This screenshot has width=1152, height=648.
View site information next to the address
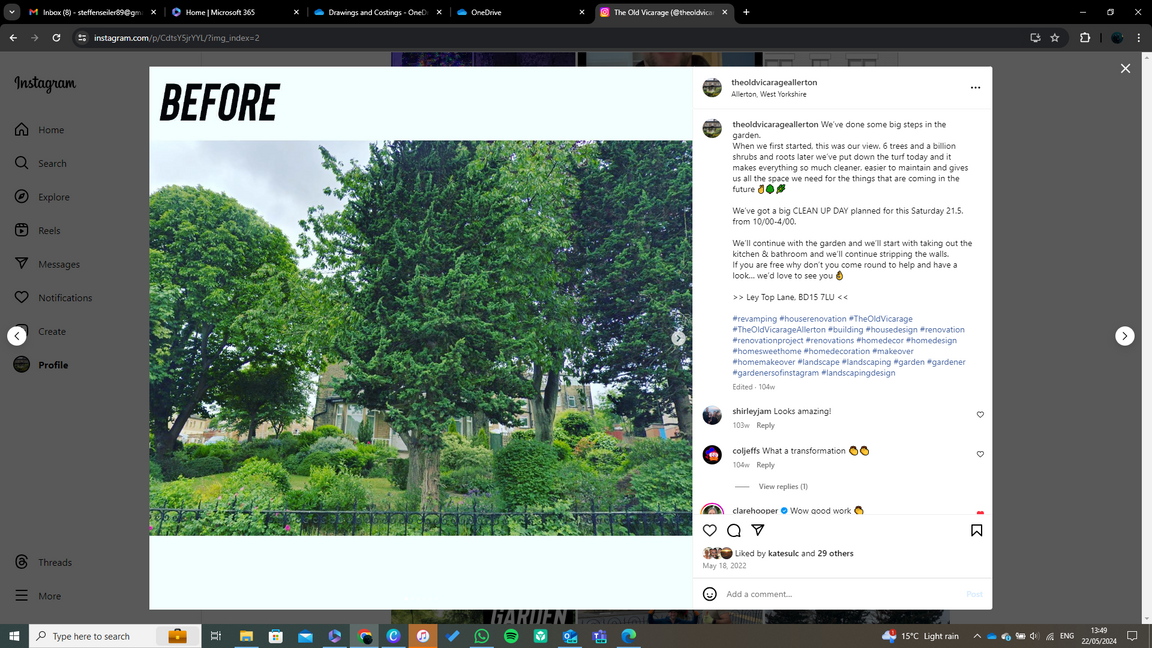coord(82,37)
